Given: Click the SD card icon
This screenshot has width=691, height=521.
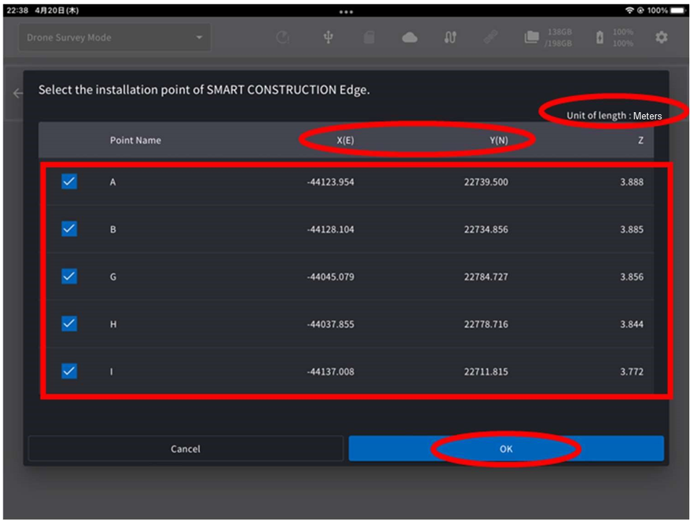Looking at the screenshot, I should click(369, 37).
